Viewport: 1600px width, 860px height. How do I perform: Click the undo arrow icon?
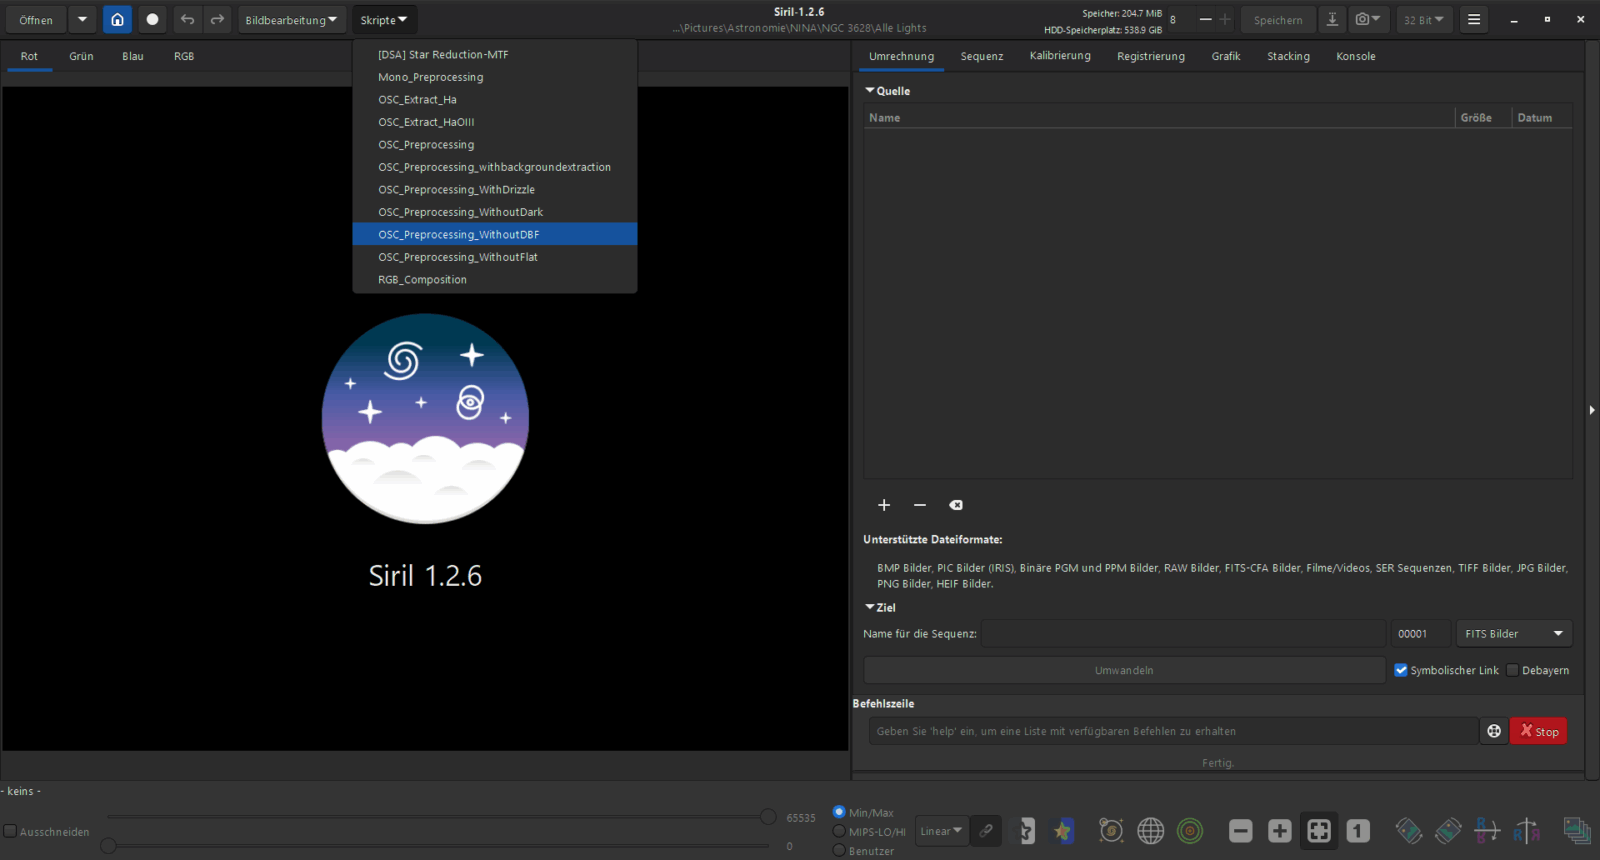pos(187,19)
